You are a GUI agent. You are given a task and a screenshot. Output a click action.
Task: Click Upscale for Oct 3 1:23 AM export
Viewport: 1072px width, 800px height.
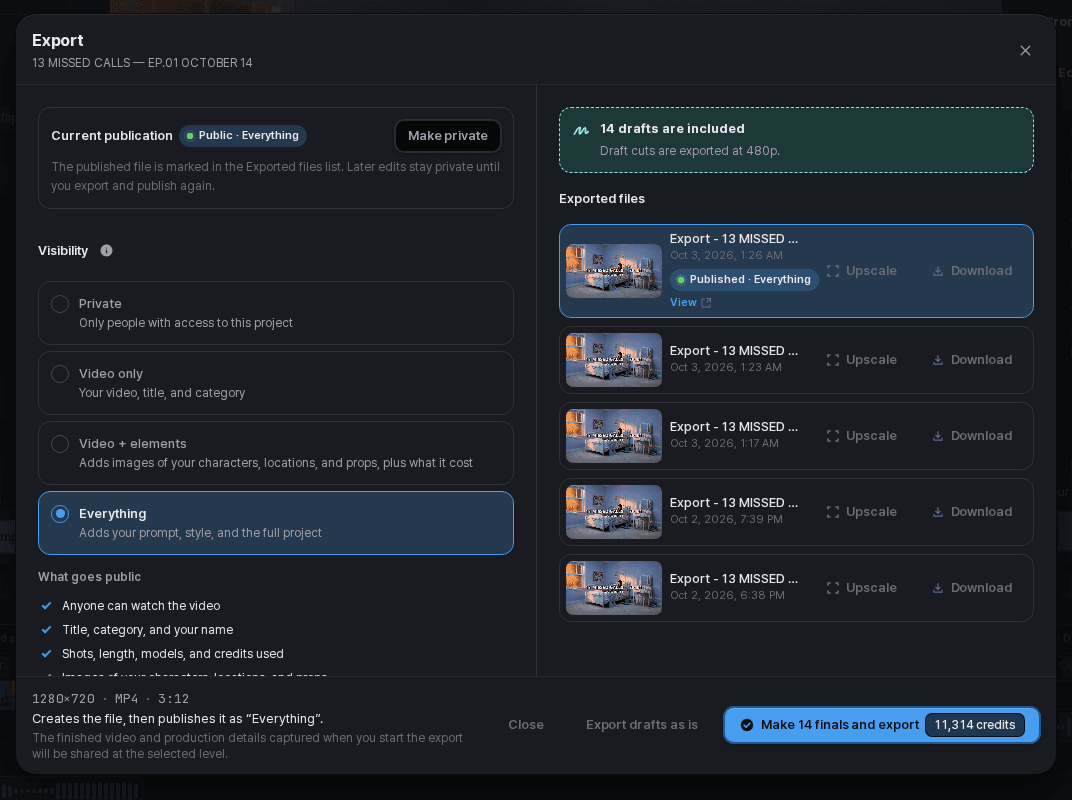click(x=861, y=360)
